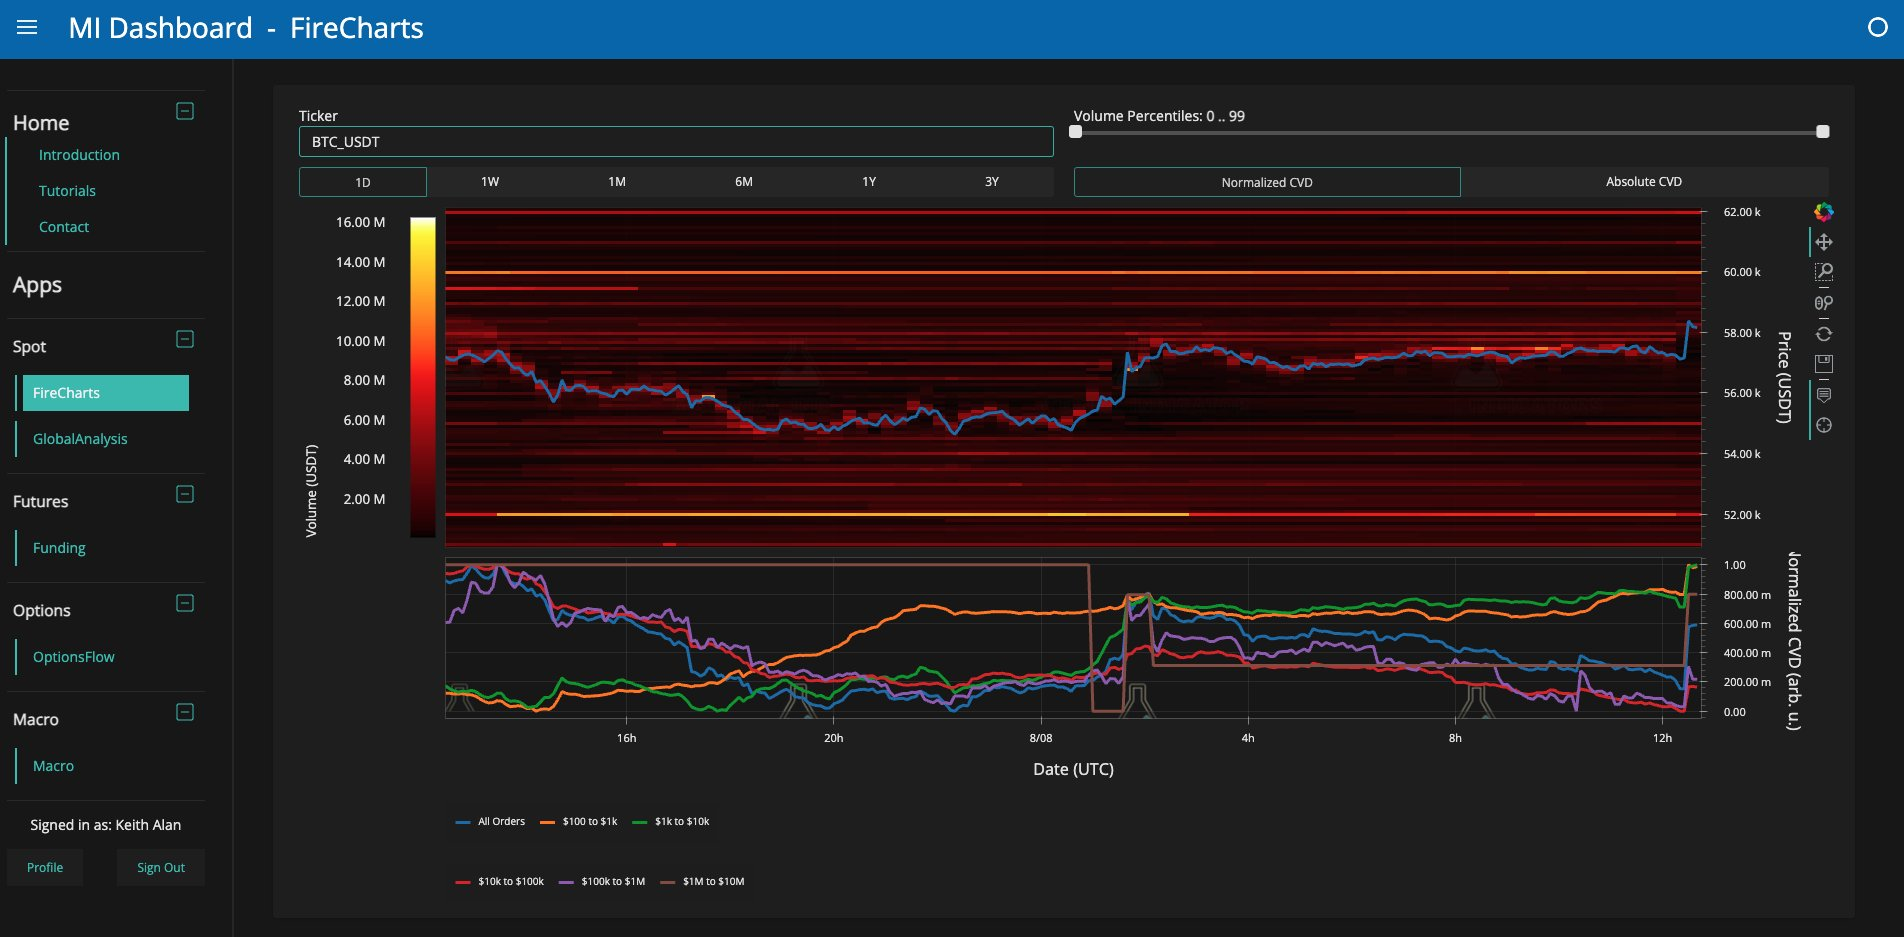Select the 6M timeframe tab
Viewport: 1904px width, 937px height.
coord(743,182)
